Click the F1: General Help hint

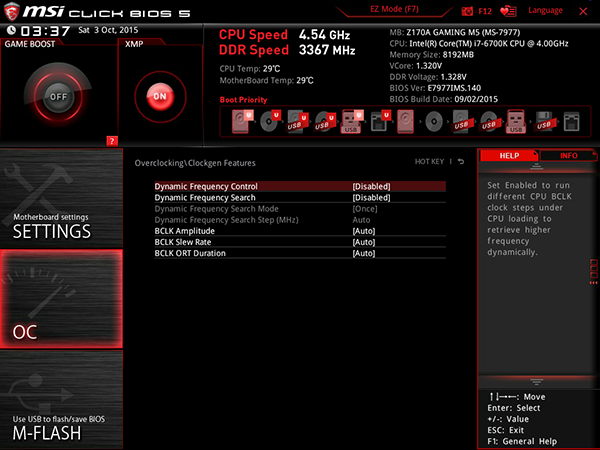(x=522, y=441)
